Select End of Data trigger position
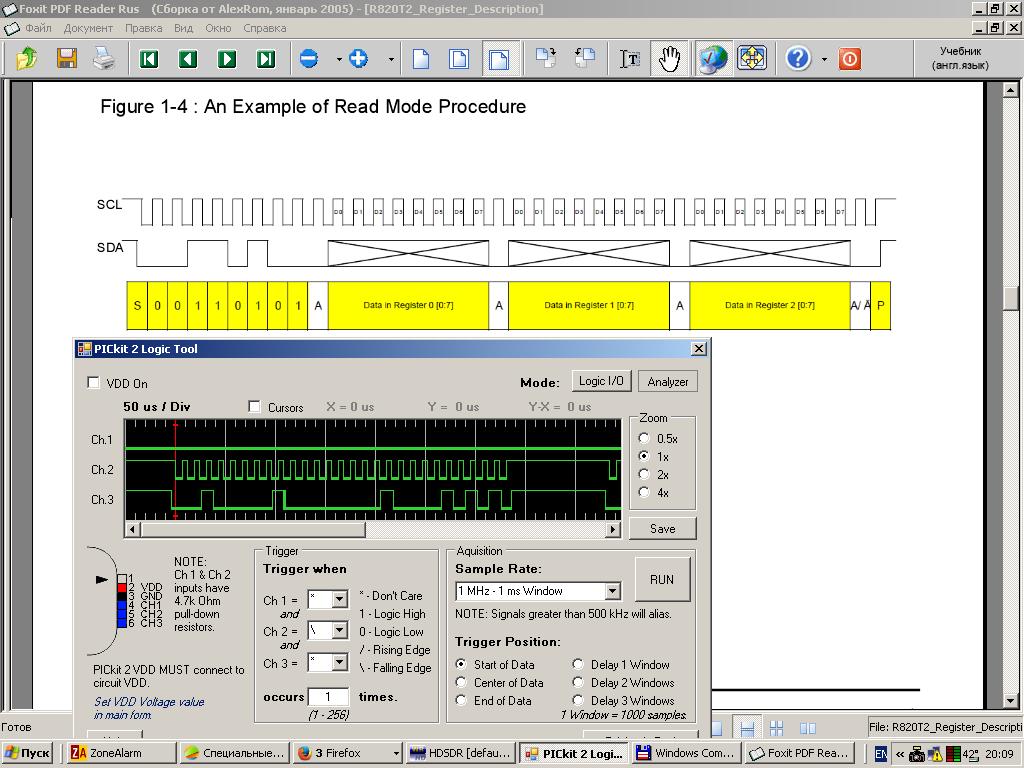Screen dimensions: 1024x768 coord(461,700)
